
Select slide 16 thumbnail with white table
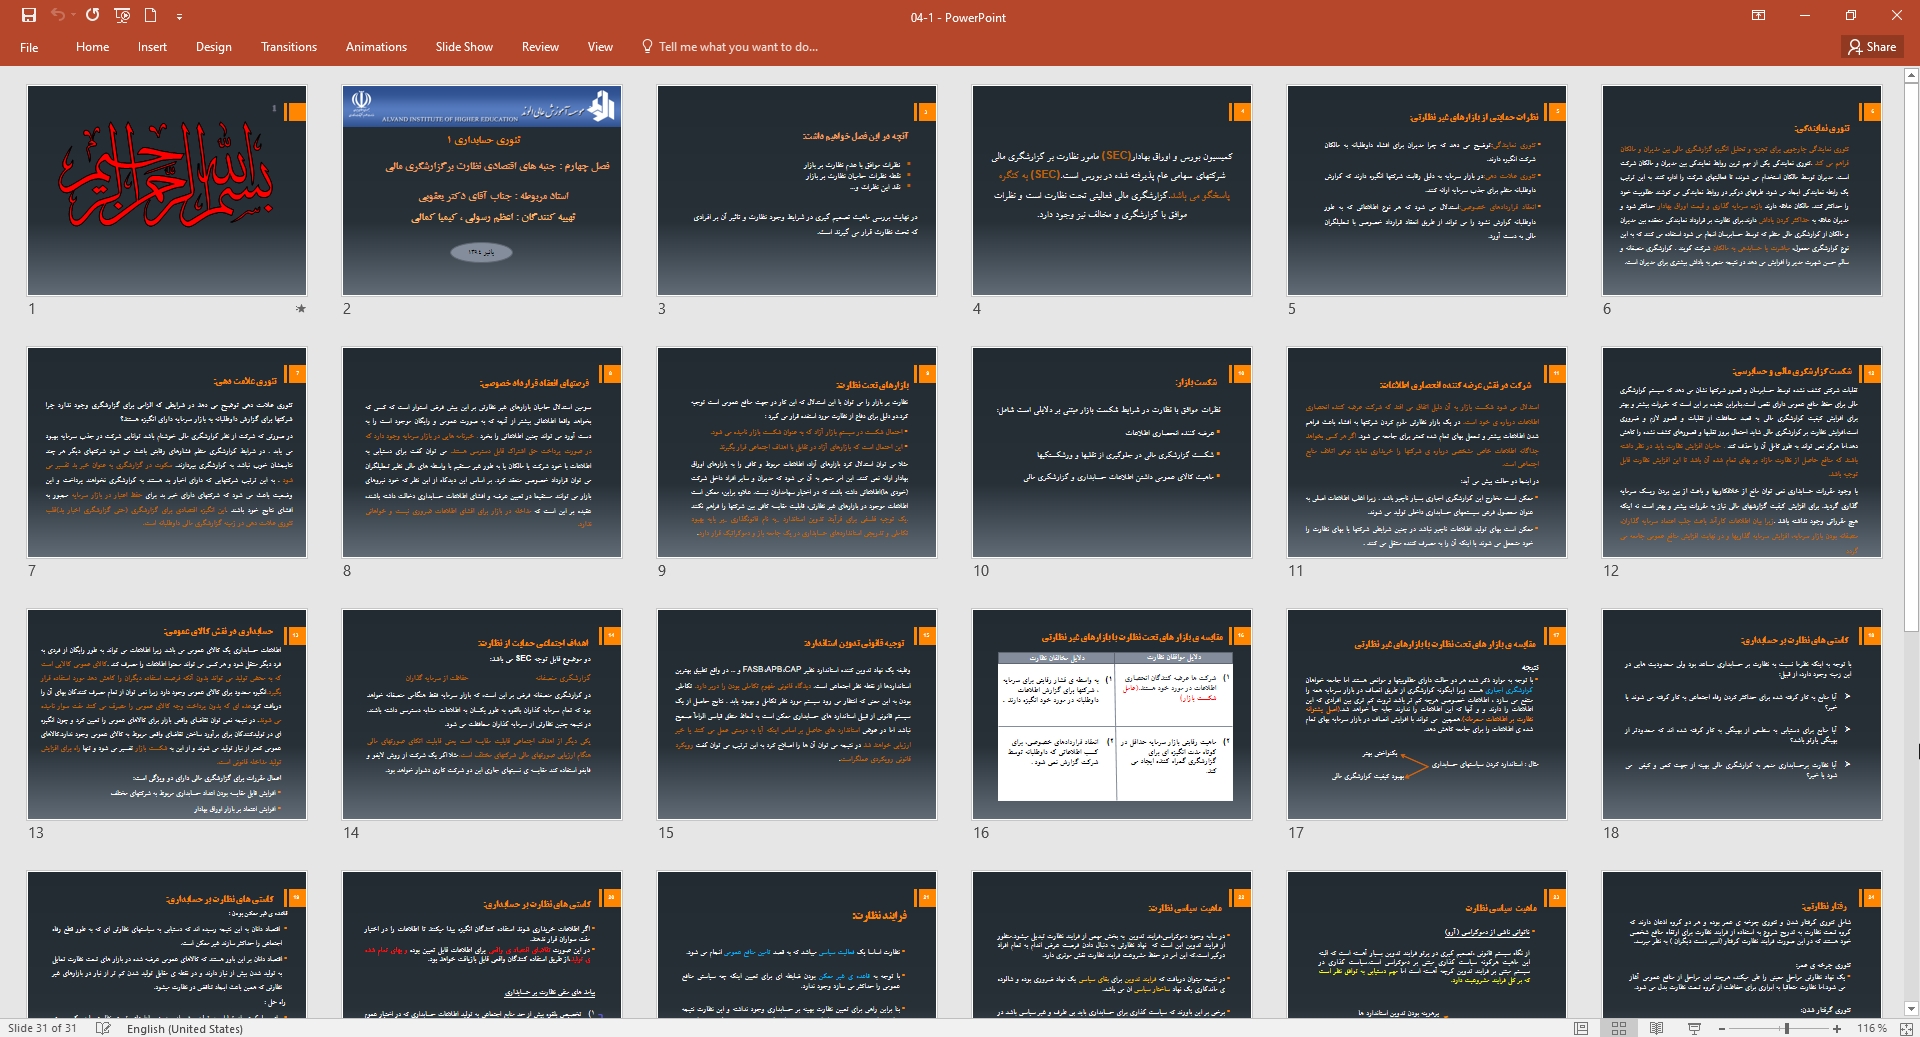(1112, 714)
